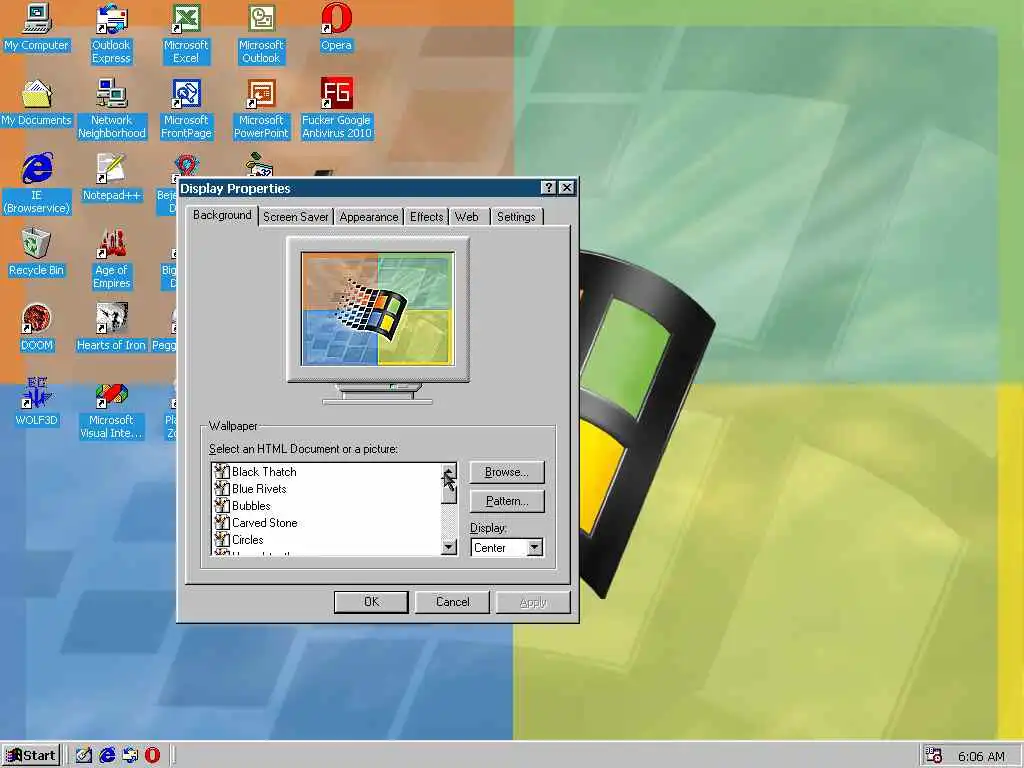Switch to the Effects tab
The height and width of the screenshot is (768, 1024).
(x=426, y=217)
